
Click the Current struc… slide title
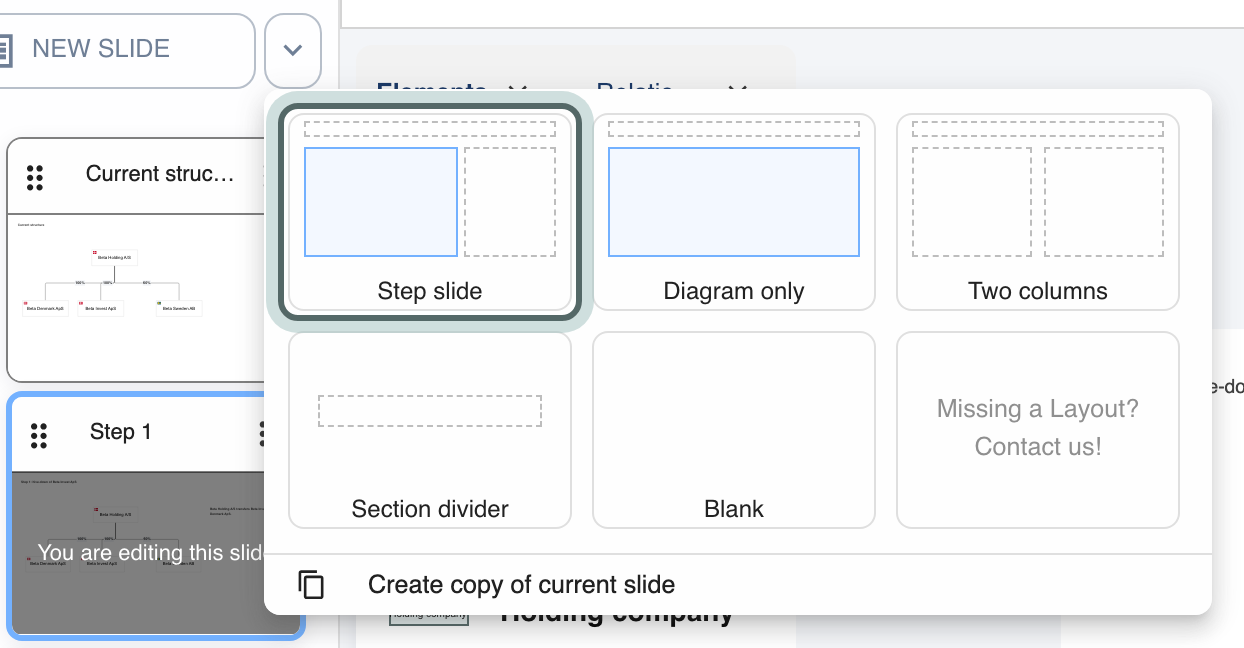pos(160,174)
